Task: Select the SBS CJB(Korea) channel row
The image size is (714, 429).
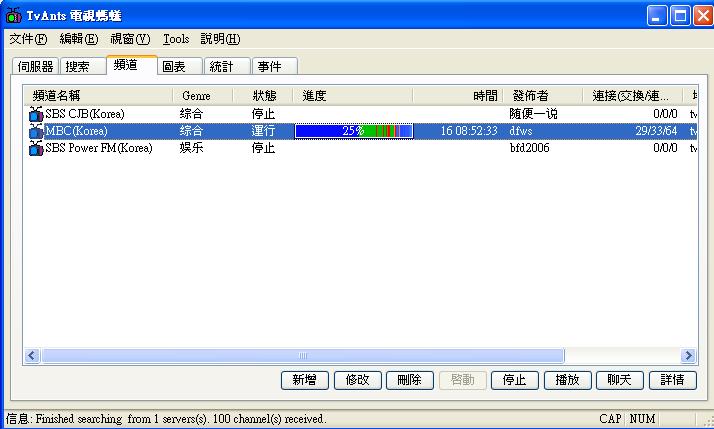Action: click(361, 113)
